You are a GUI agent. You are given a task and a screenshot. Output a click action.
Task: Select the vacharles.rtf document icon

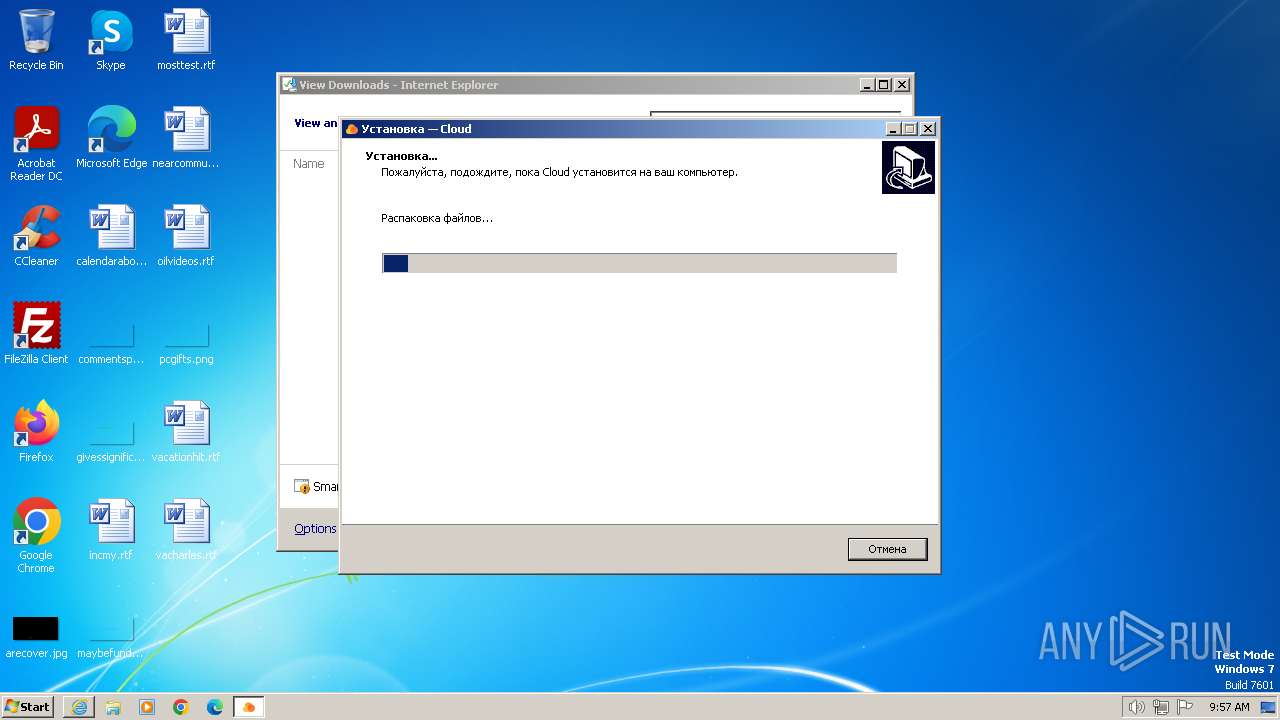pos(186,530)
